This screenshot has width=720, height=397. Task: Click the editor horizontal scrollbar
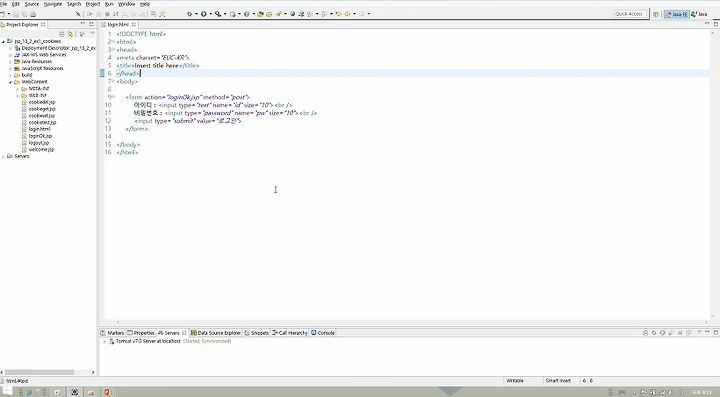point(412,323)
